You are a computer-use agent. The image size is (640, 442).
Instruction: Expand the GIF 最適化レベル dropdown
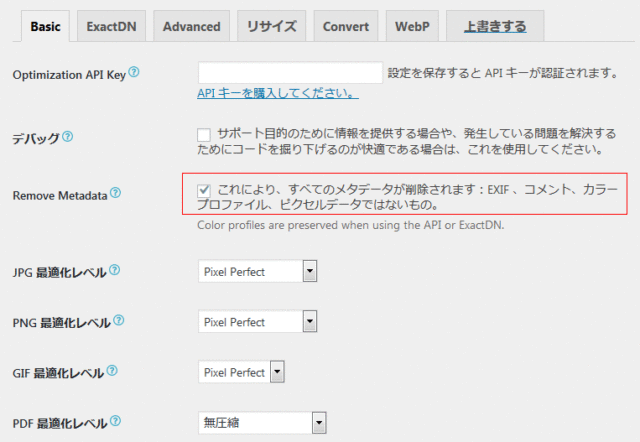[242, 373]
